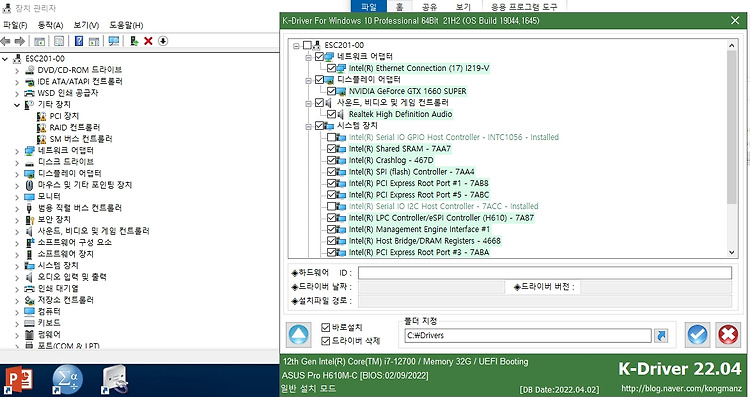Select the RAID 컨트롤러 warning device
Image resolution: width=750 pixels, height=397 pixels.
click(75, 127)
